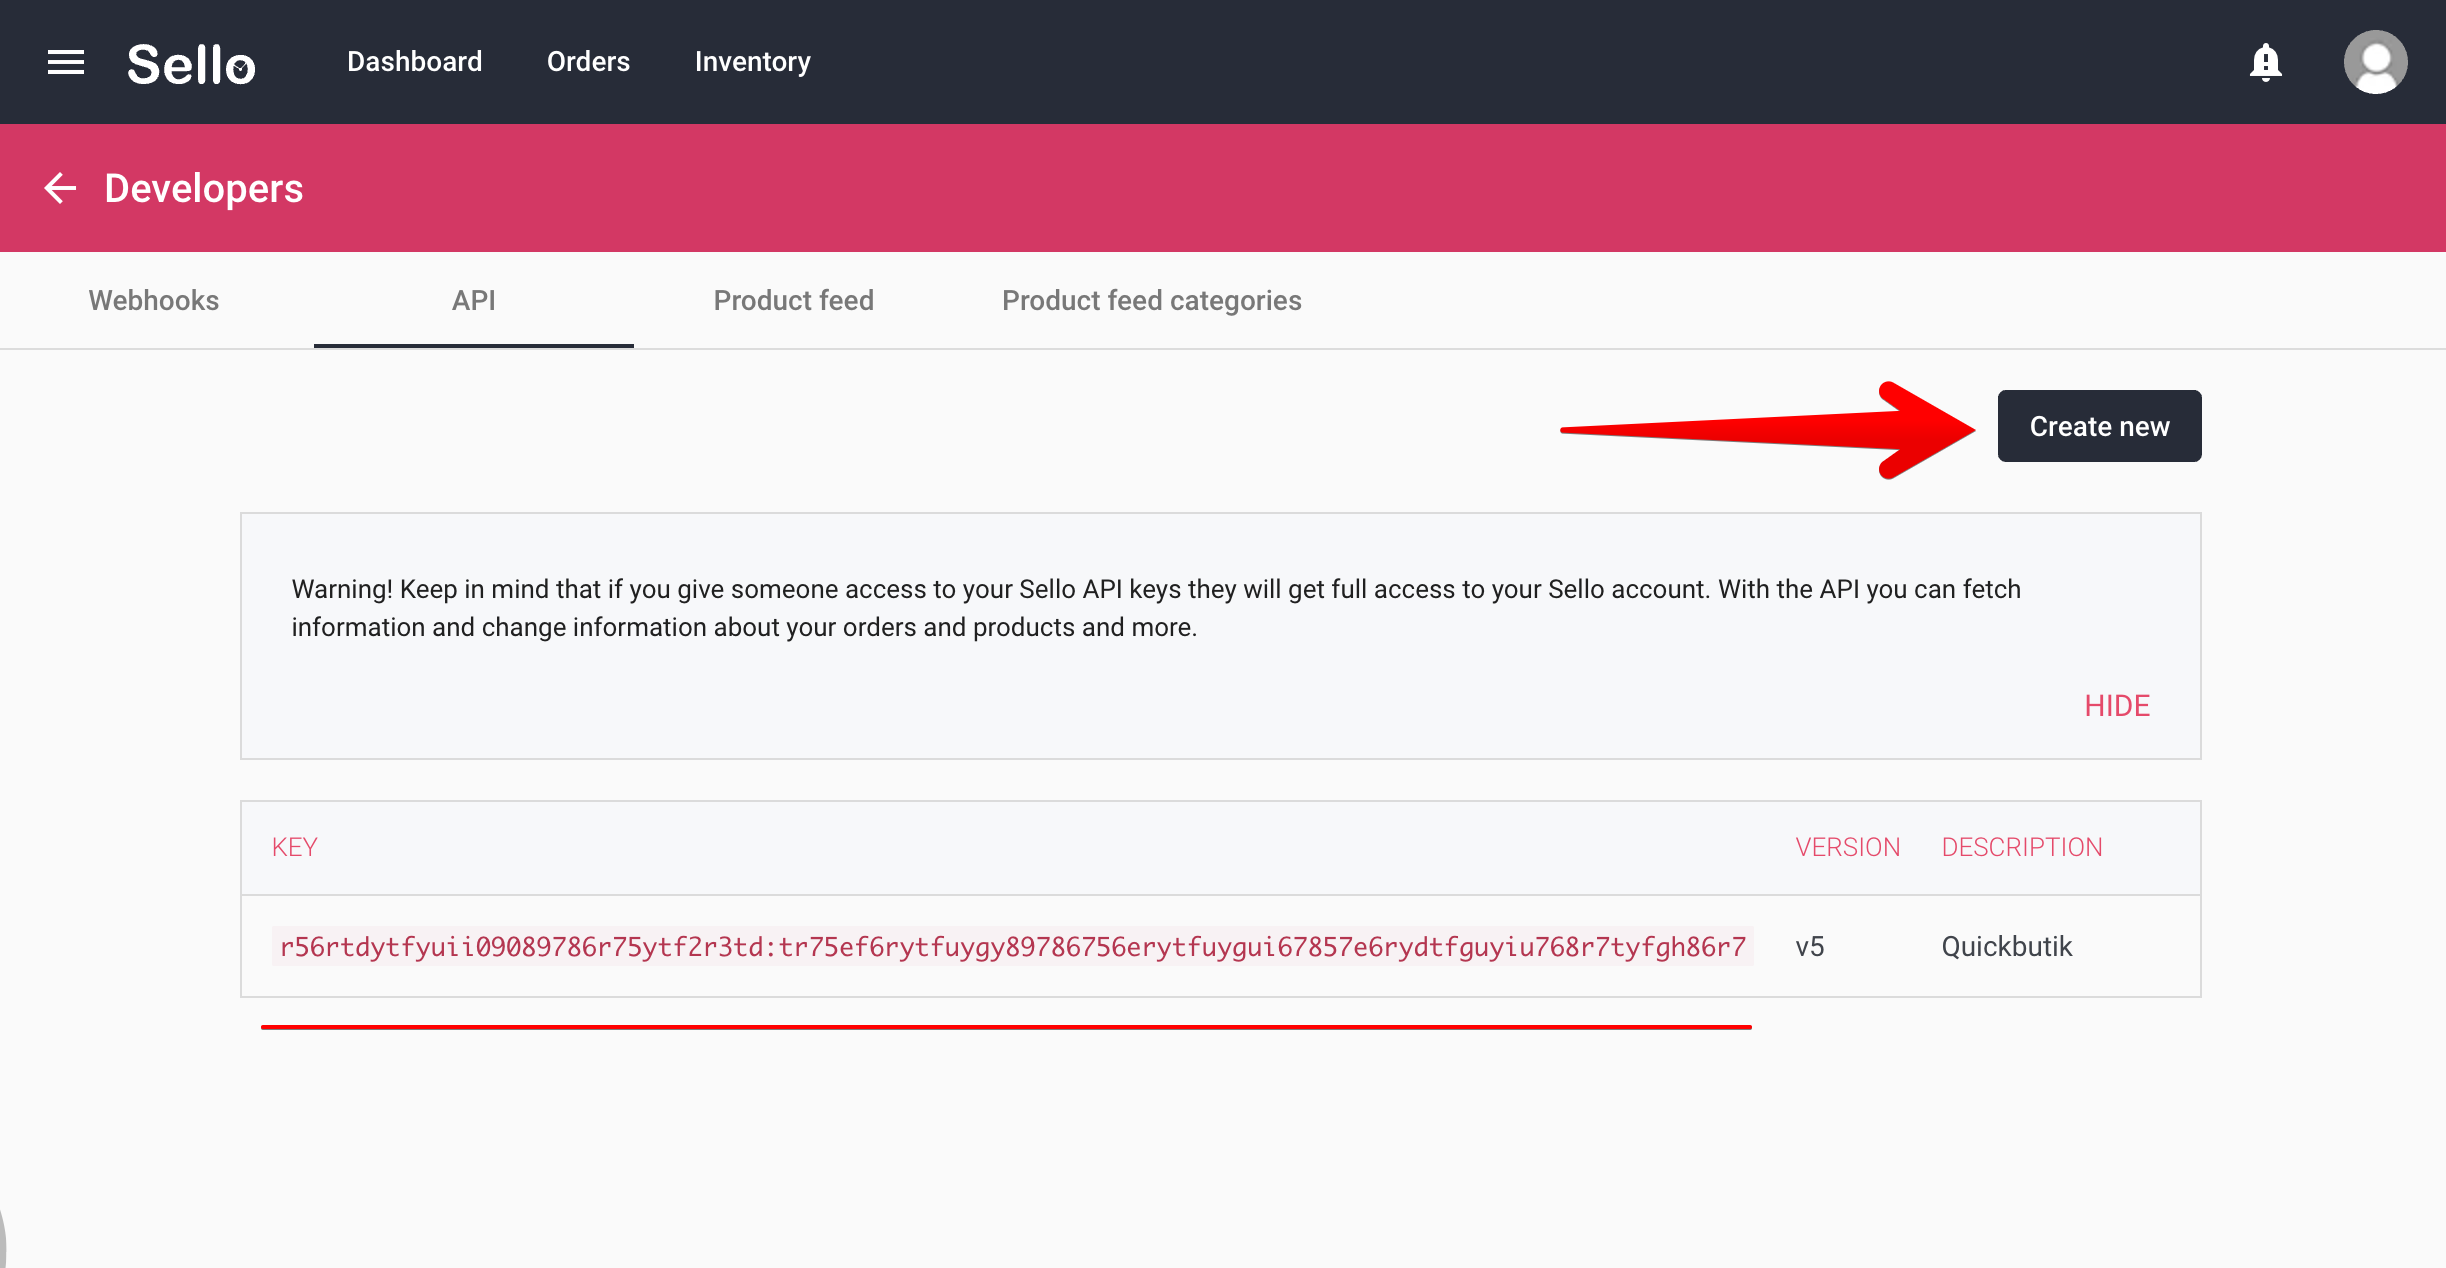Select the API tab
The height and width of the screenshot is (1268, 2446).
[474, 300]
